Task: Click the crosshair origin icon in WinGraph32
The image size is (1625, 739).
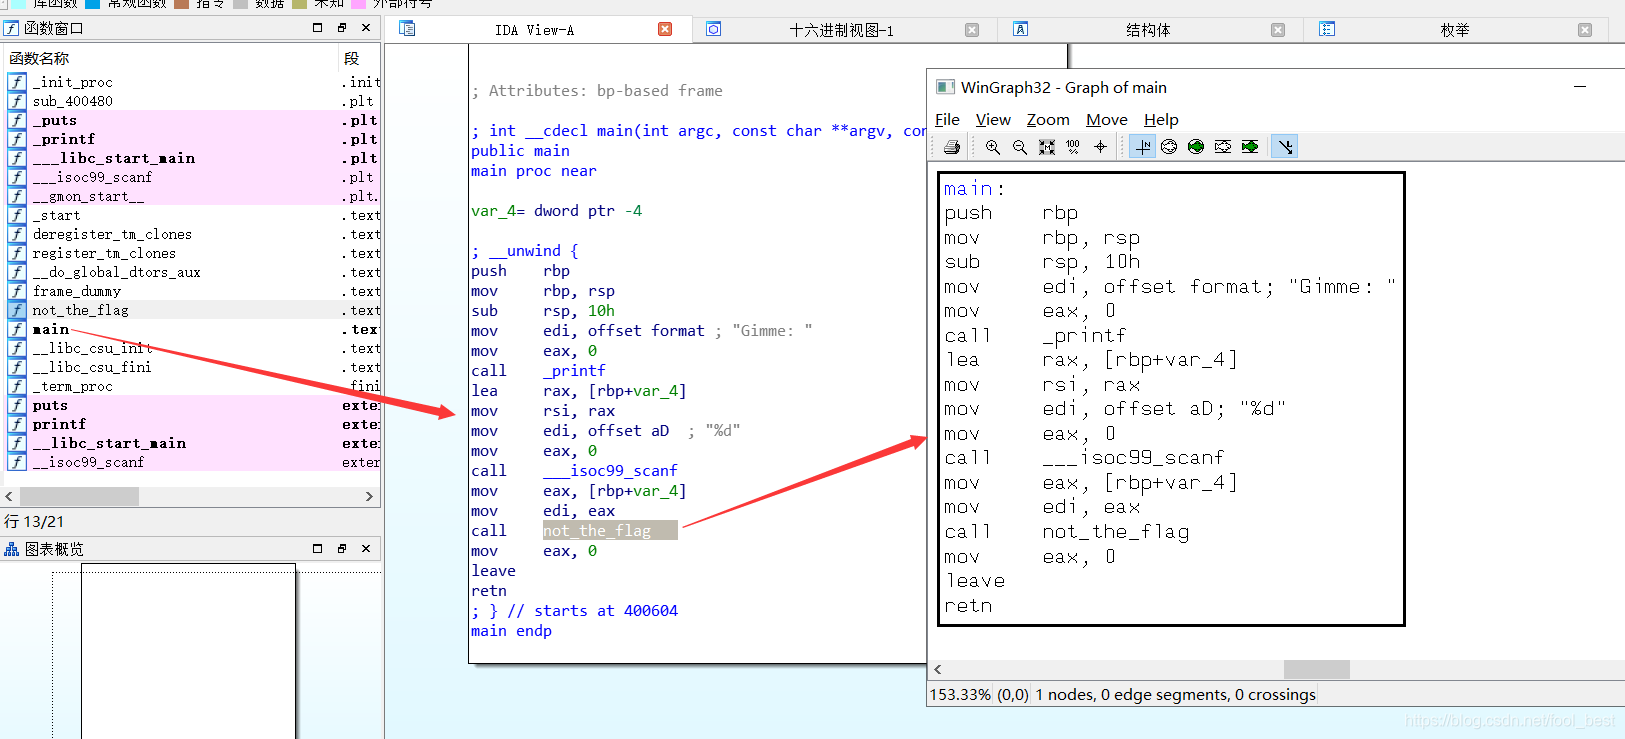Action: [1100, 147]
